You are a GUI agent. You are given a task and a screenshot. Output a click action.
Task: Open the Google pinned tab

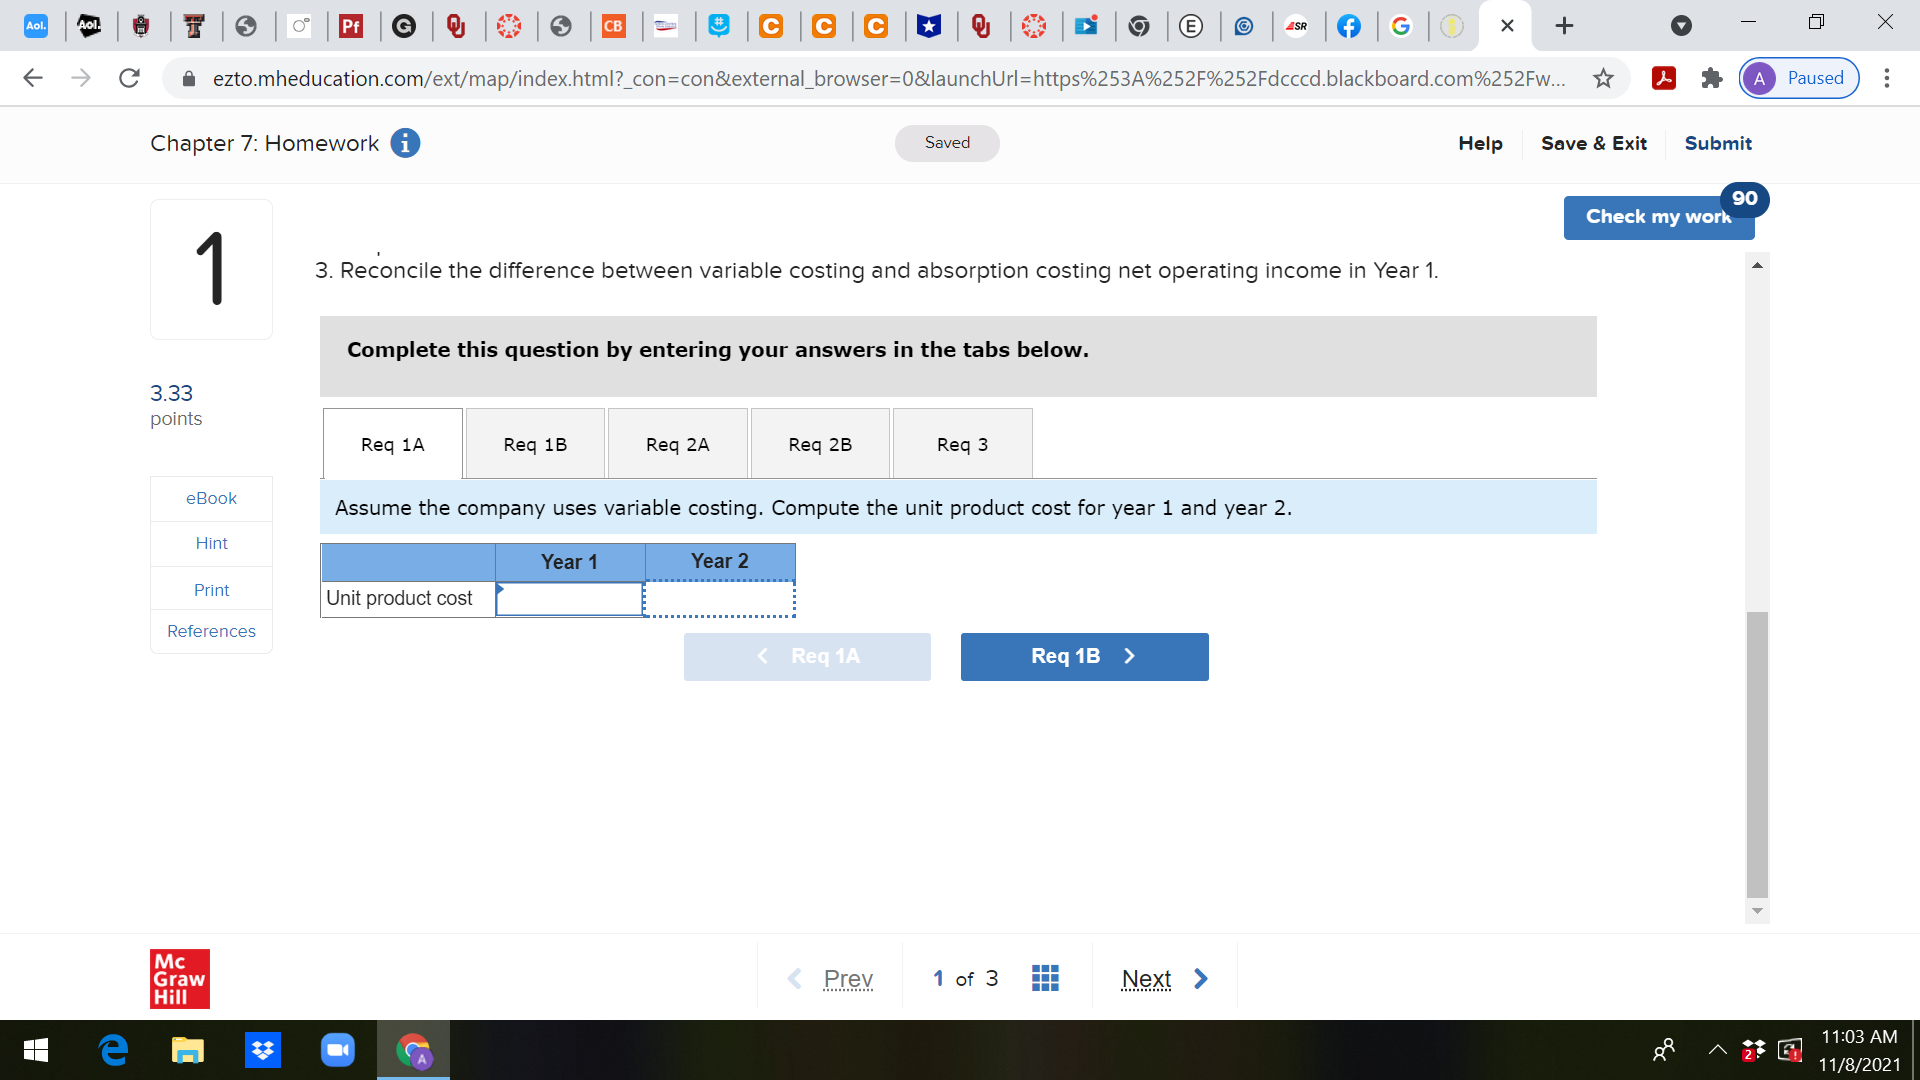point(1402,27)
